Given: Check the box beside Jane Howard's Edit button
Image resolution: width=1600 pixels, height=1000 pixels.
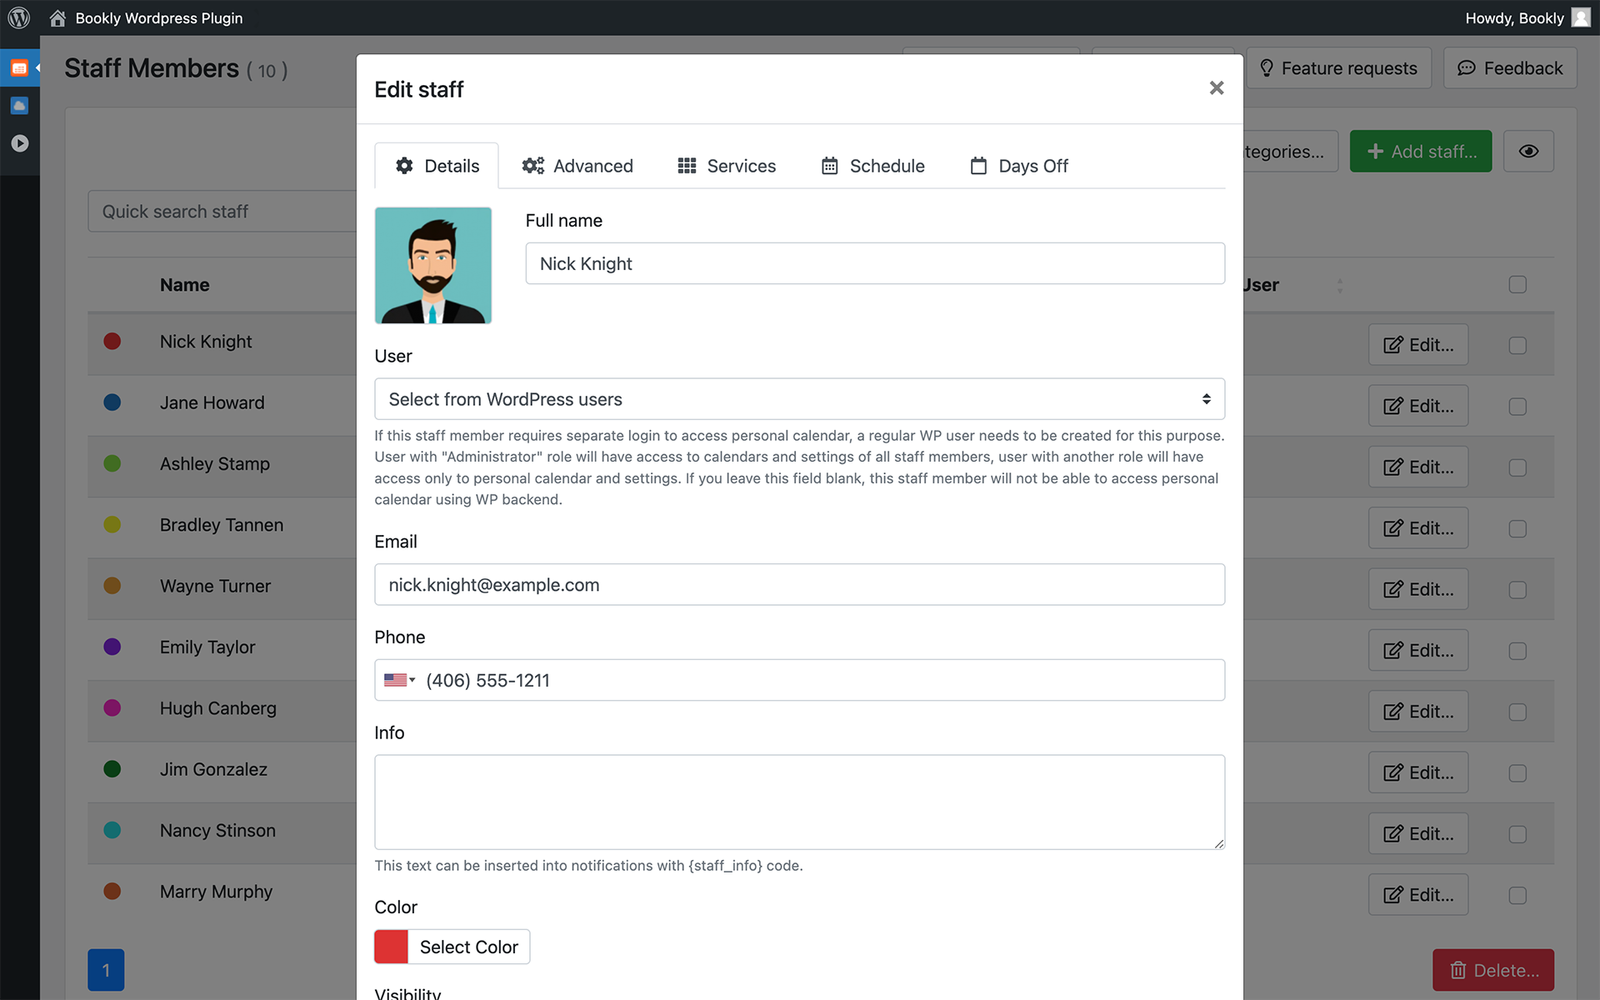Looking at the screenshot, I should (1517, 406).
